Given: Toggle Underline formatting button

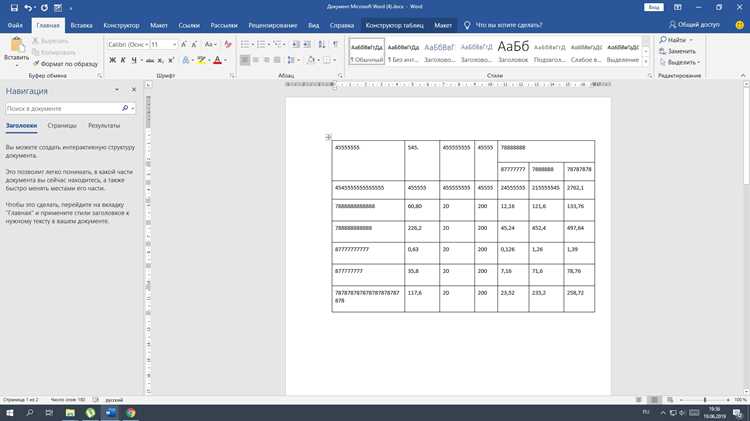Looking at the screenshot, I should point(134,60).
